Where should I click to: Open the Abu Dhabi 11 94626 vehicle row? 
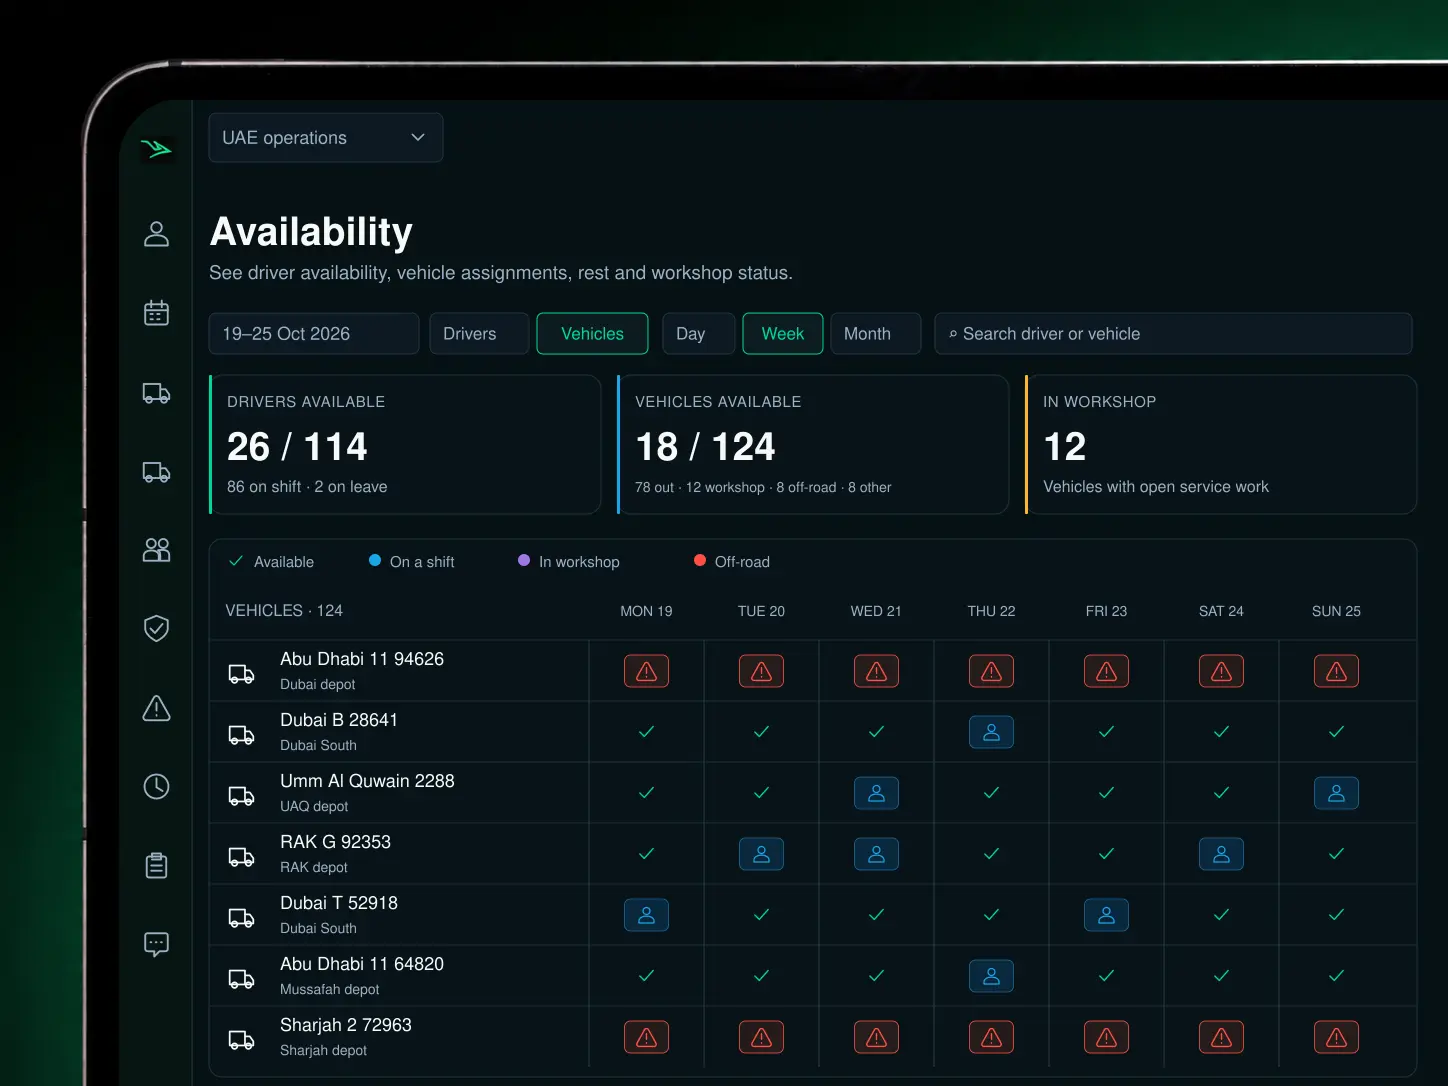(813, 671)
